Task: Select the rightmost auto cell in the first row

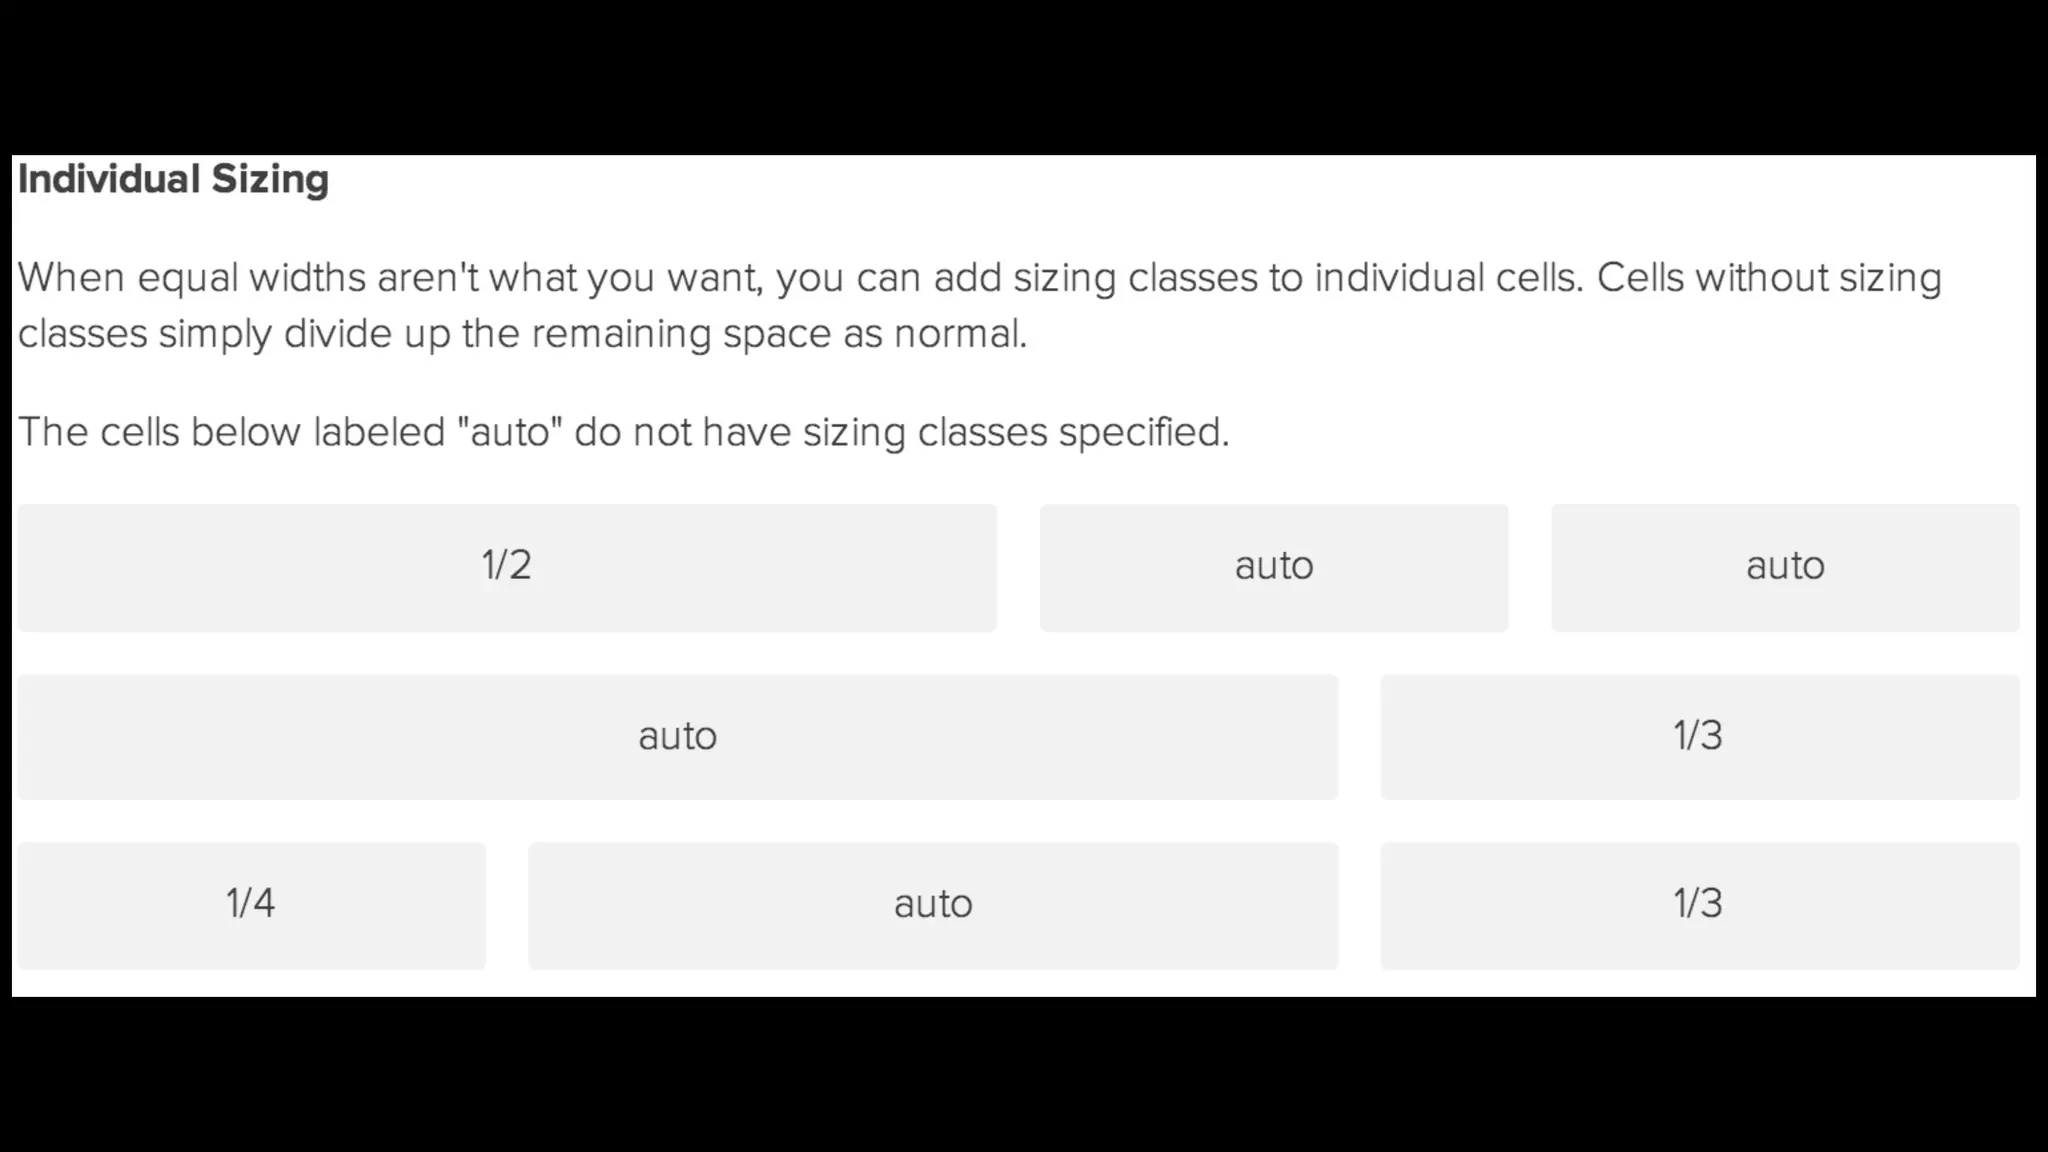Action: click(x=1785, y=567)
